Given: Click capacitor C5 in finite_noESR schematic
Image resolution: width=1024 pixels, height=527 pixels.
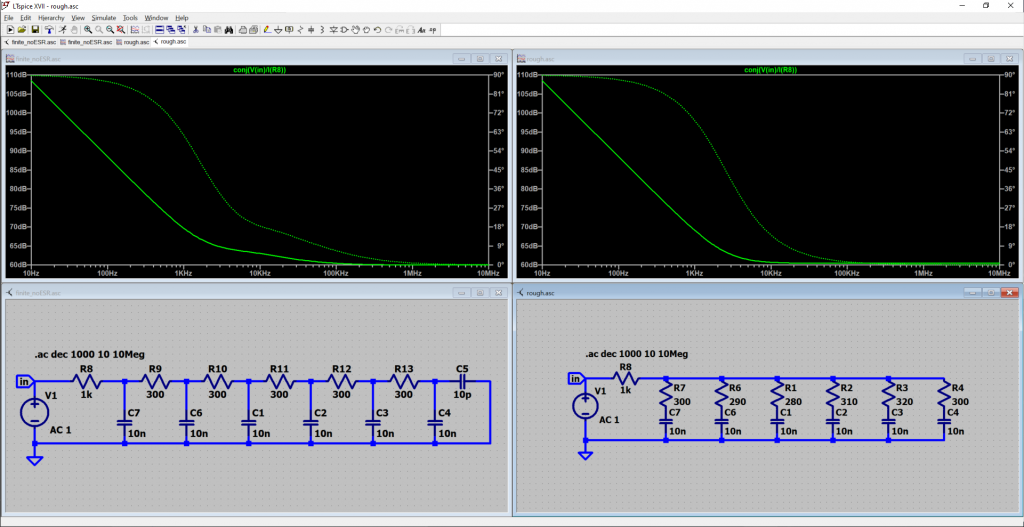Looking at the screenshot, I should tap(462, 380).
